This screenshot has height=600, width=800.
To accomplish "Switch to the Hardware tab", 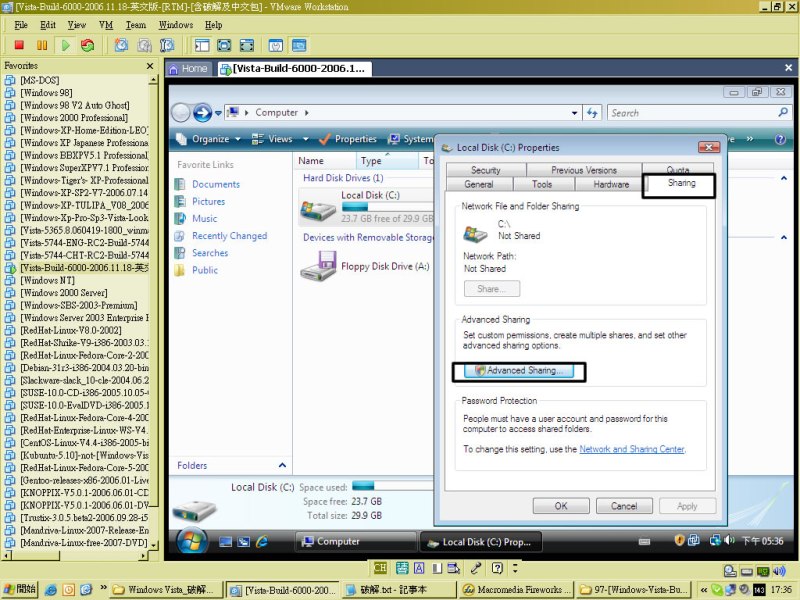I will click(x=611, y=184).
